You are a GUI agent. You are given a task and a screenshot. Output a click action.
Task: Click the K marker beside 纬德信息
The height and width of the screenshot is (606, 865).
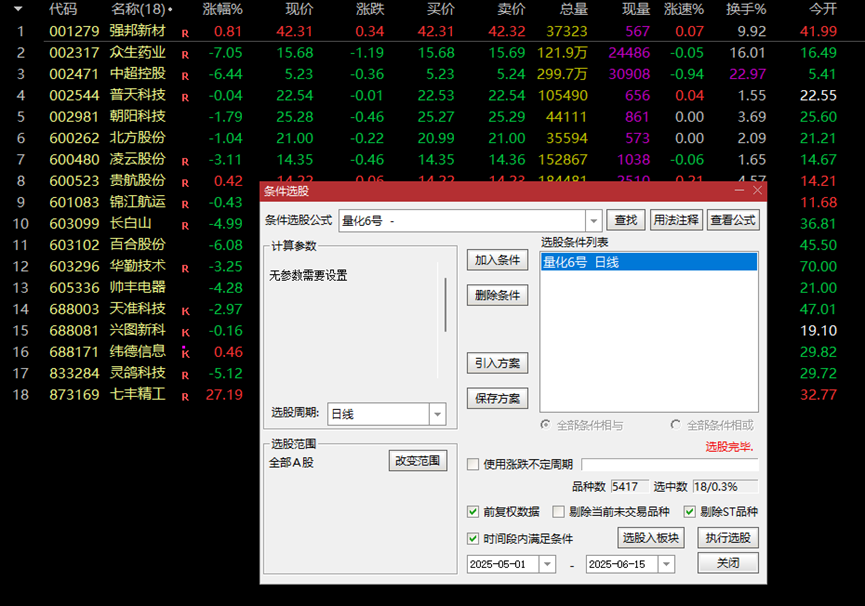[x=184, y=353]
